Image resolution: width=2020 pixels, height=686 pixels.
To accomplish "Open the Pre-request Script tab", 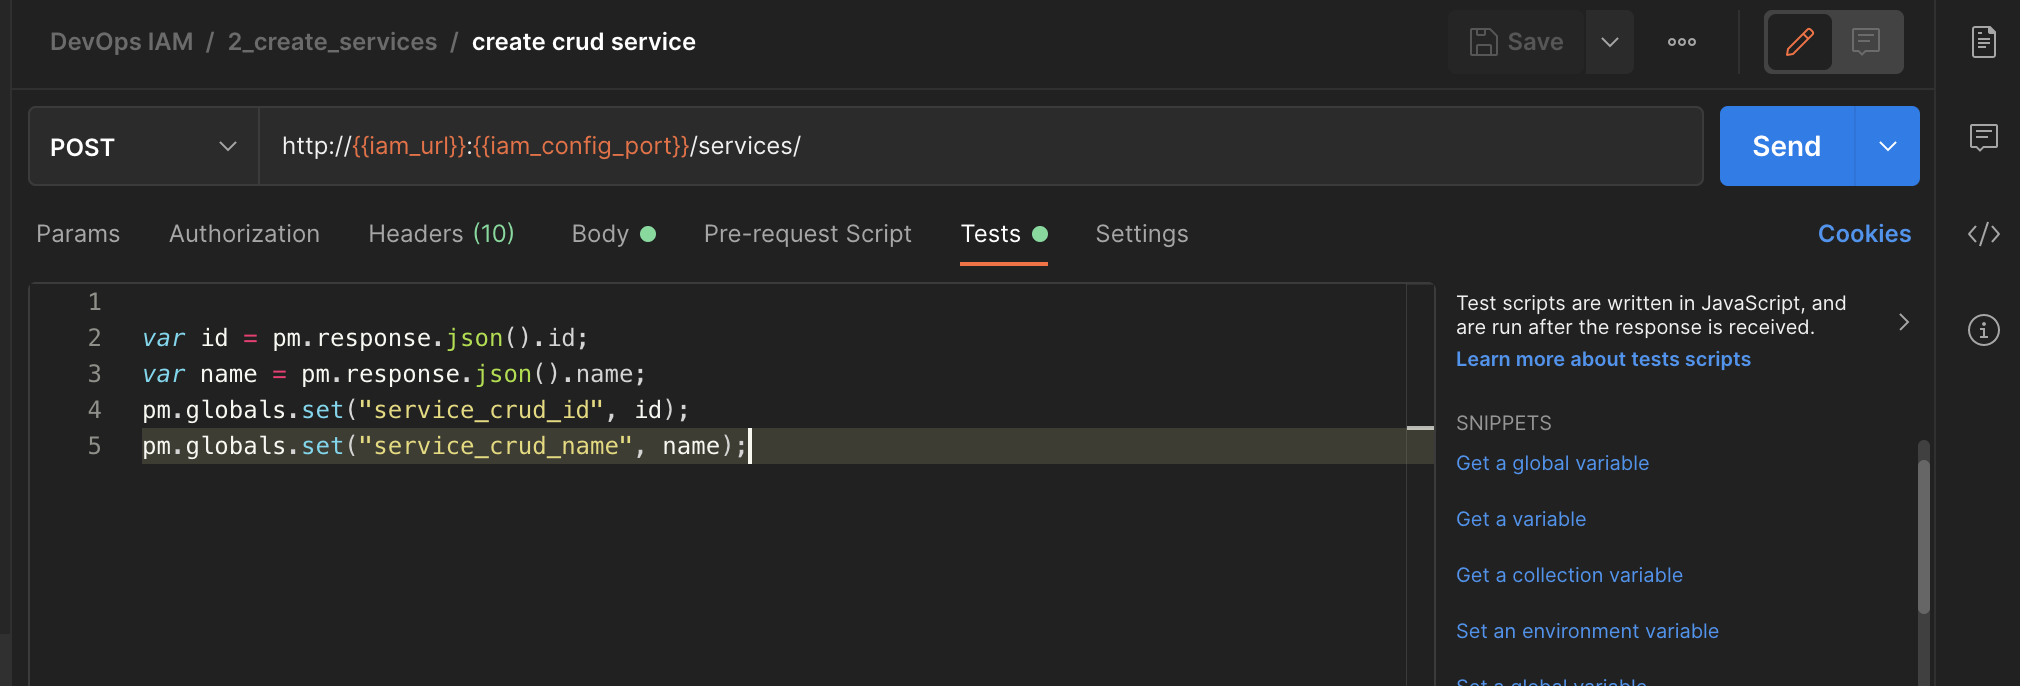I will point(807,234).
